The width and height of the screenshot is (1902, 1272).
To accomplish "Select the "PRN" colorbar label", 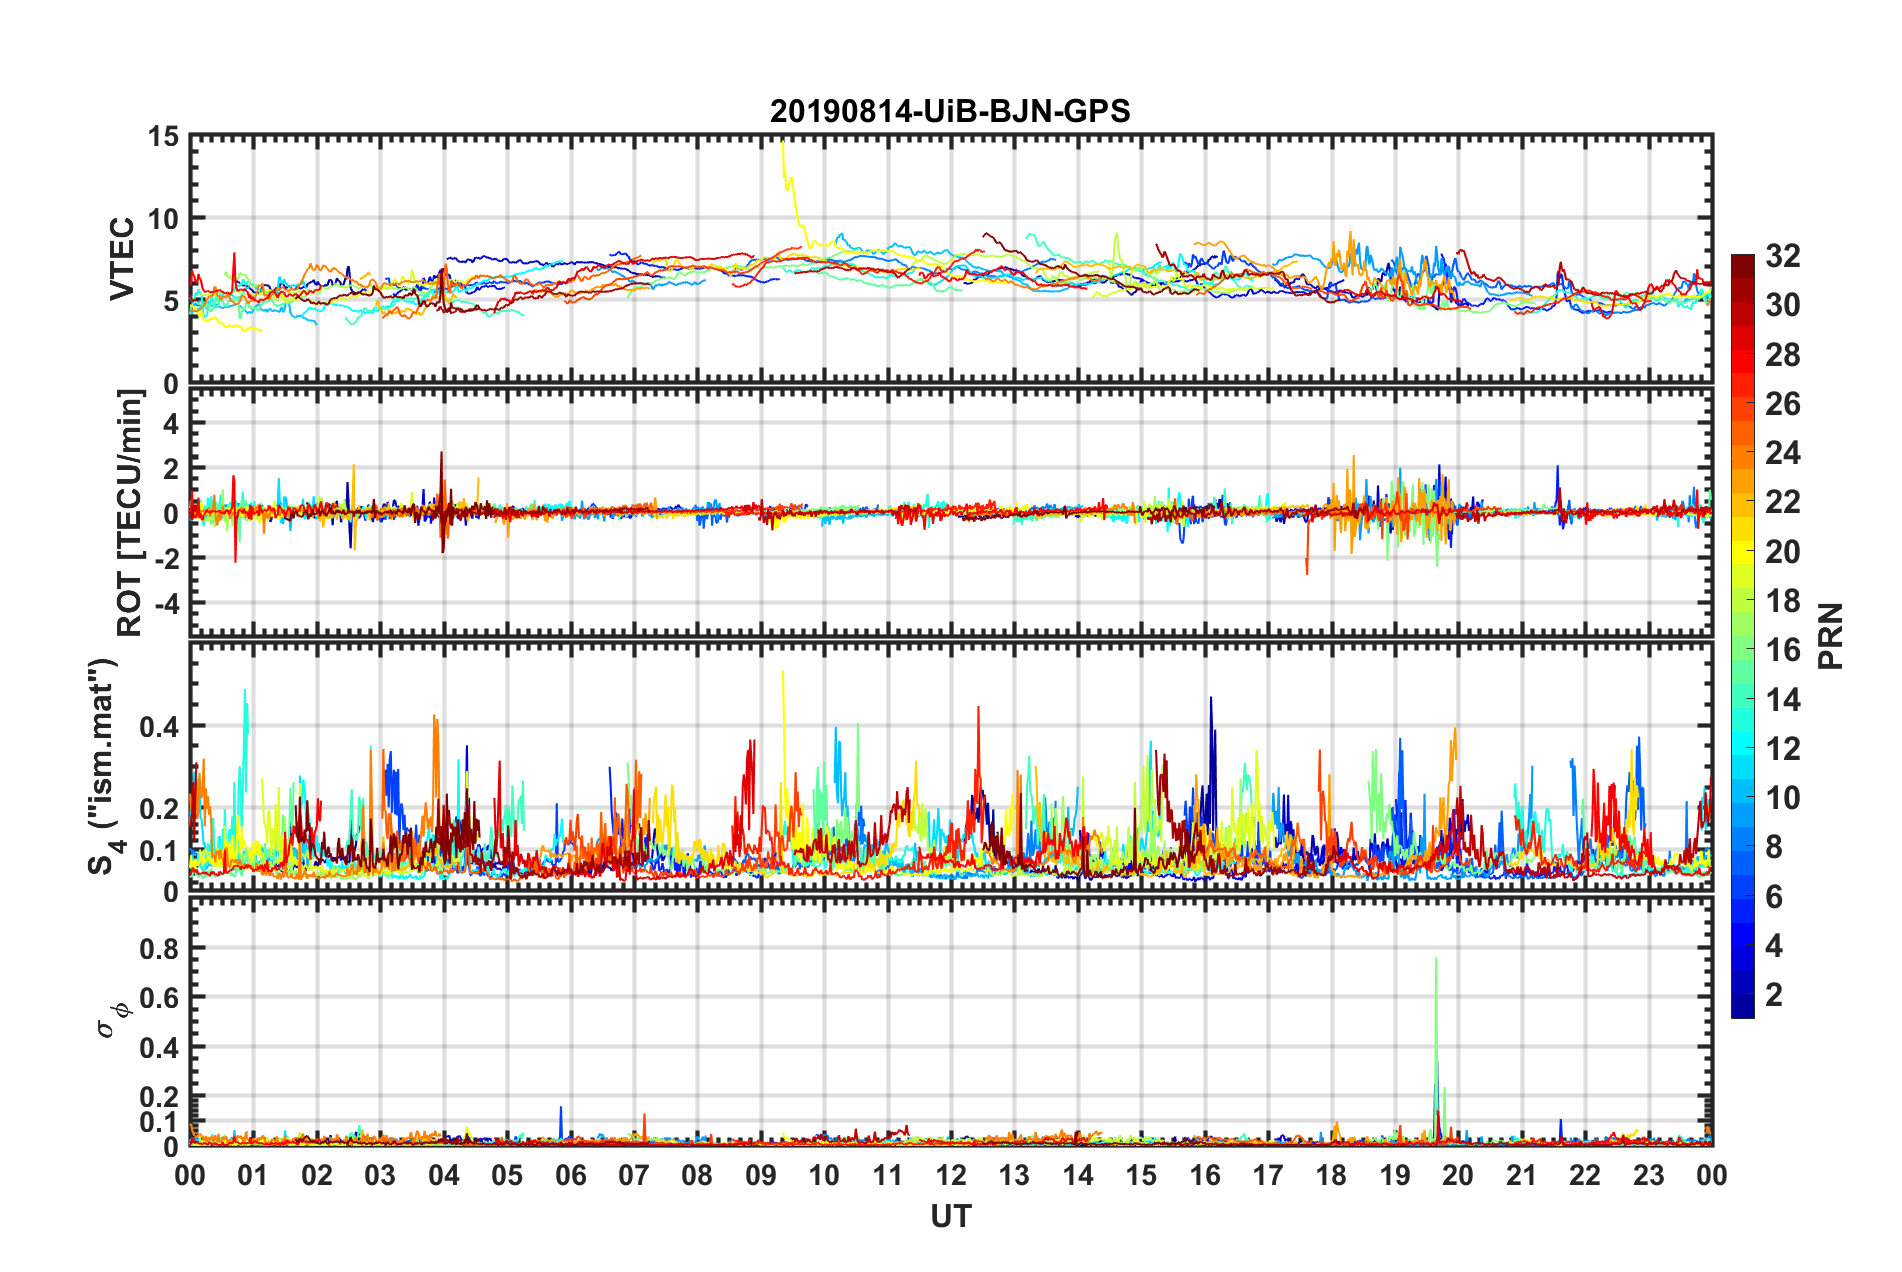I will tap(1831, 636).
